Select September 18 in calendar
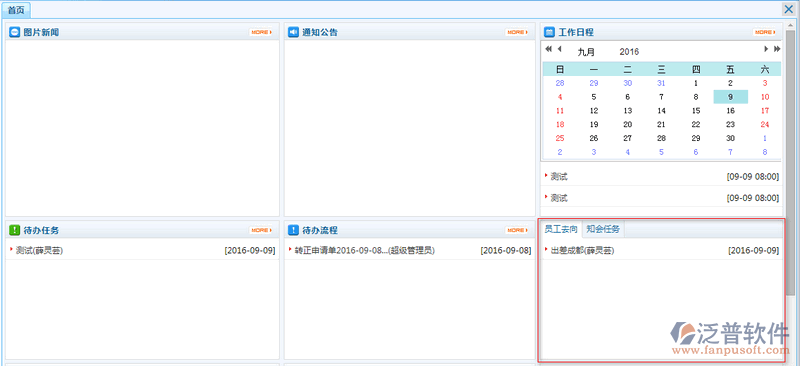 (560, 124)
